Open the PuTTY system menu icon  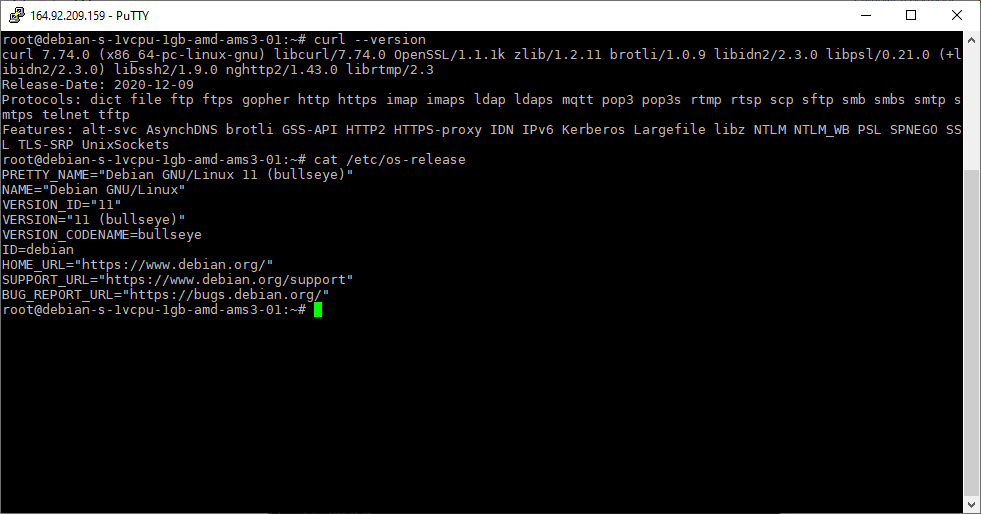[16, 15]
